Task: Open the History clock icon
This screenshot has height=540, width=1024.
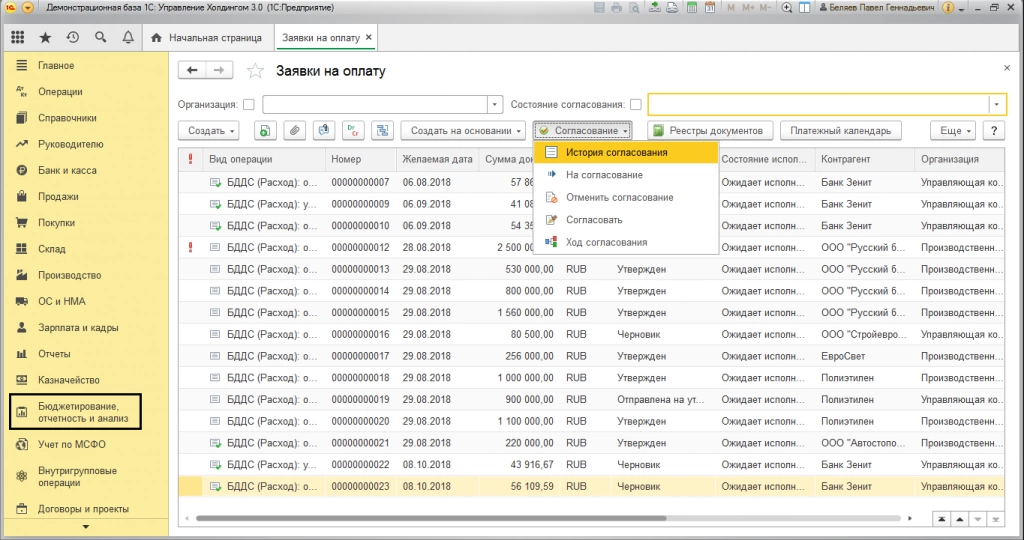Action: point(73,38)
